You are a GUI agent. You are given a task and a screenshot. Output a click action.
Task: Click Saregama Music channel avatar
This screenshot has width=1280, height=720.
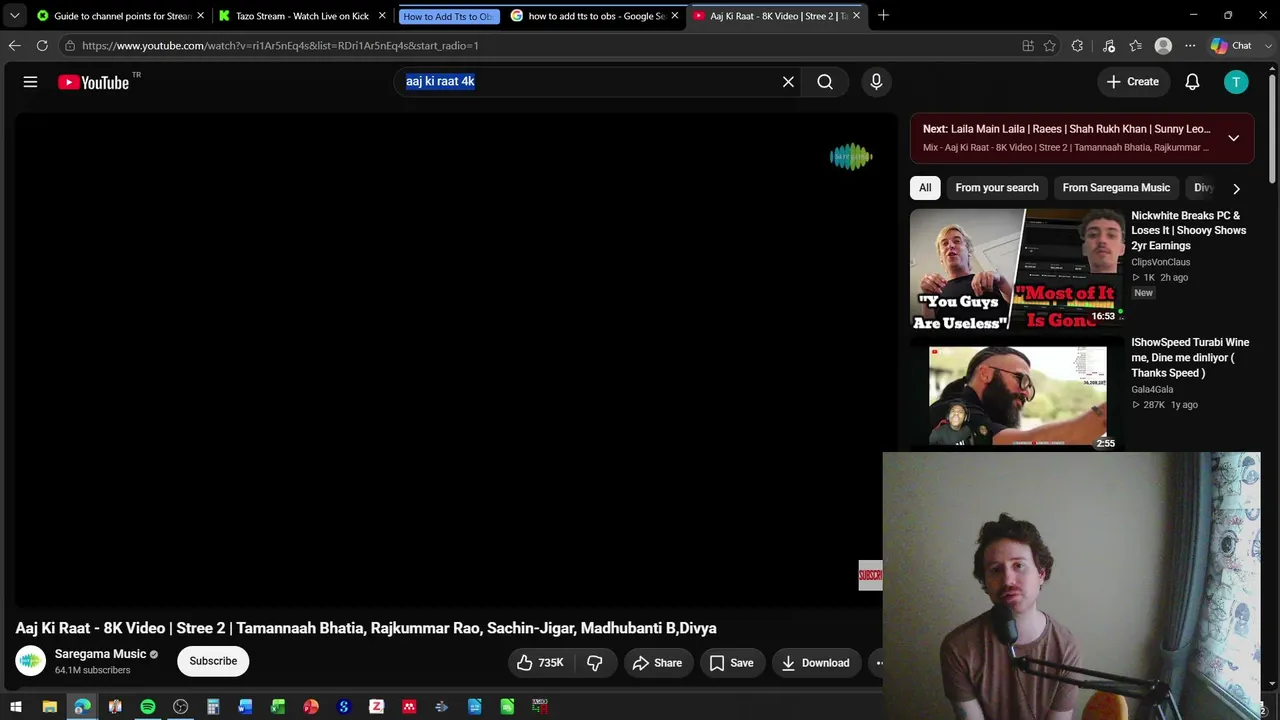pyautogui.click(x=30, y=661)
